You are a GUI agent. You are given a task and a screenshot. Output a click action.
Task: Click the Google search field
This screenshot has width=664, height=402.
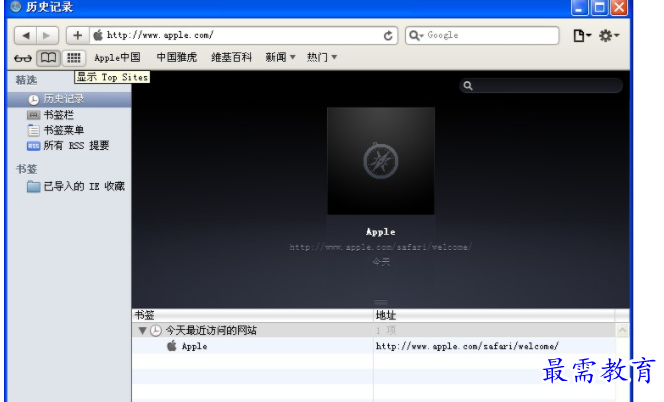point(482,36)
